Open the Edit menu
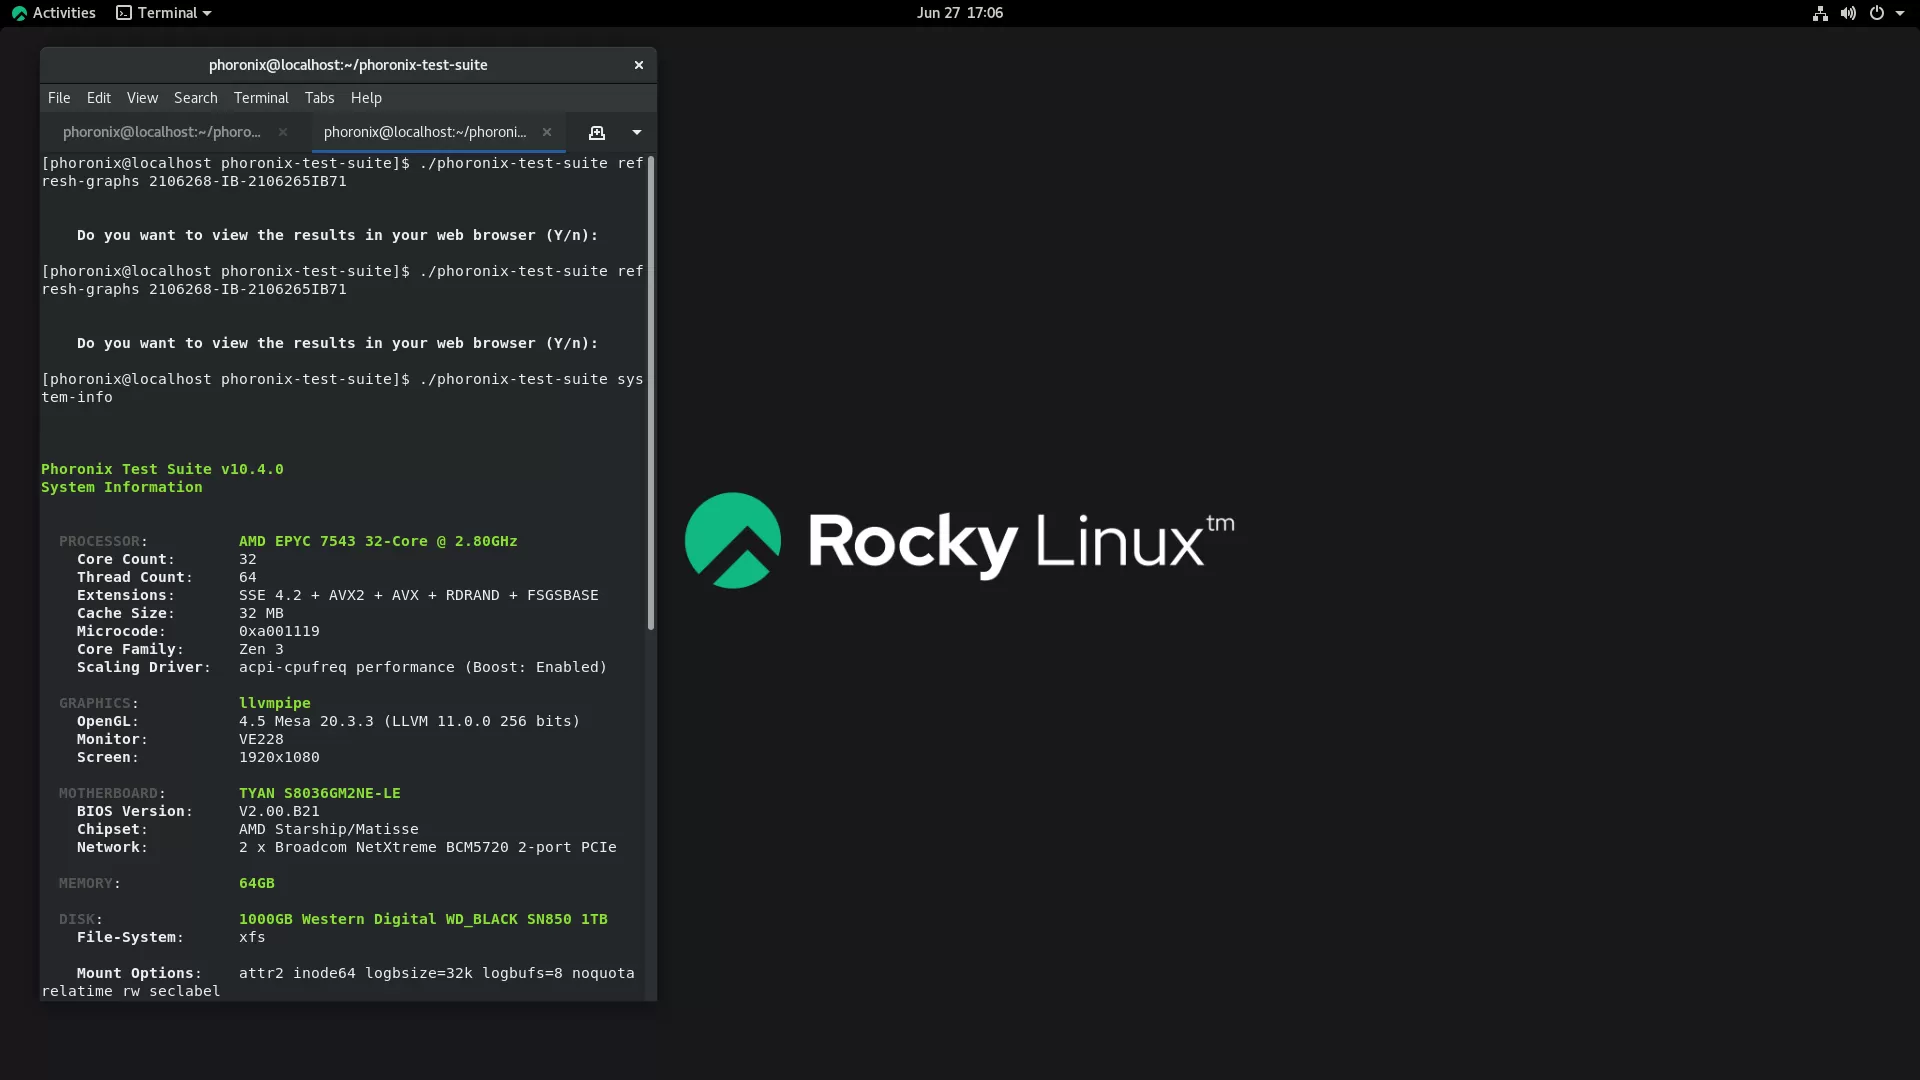This screenshot has height=1080, width=1920. click(98, 97)
